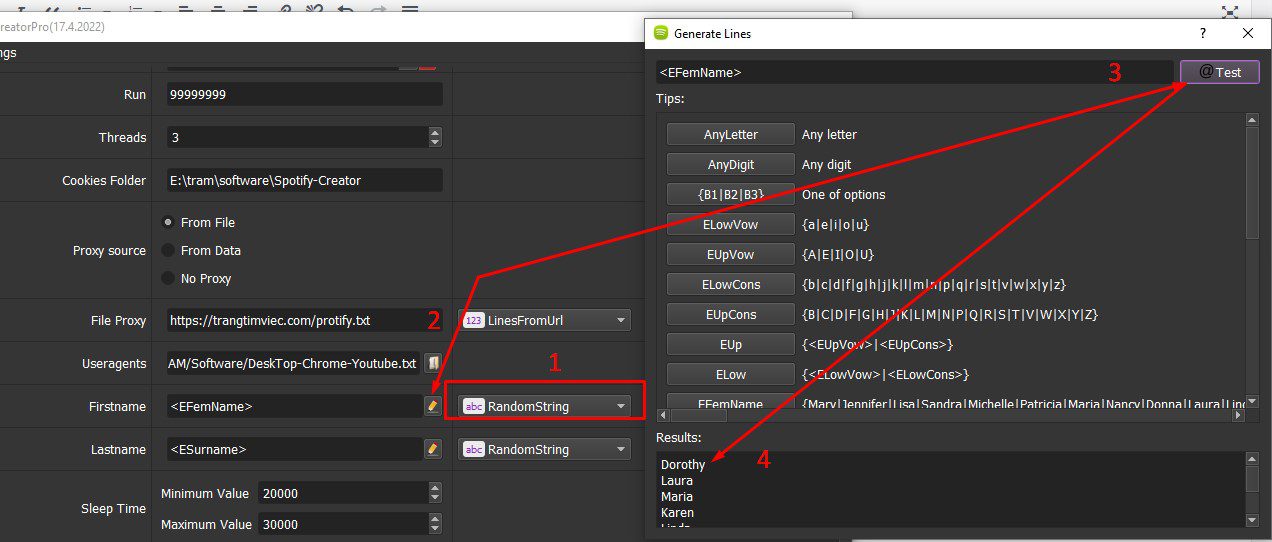Click the fullscreen expand icon at top right
1272x542 pixels.
click(1230, 12)
